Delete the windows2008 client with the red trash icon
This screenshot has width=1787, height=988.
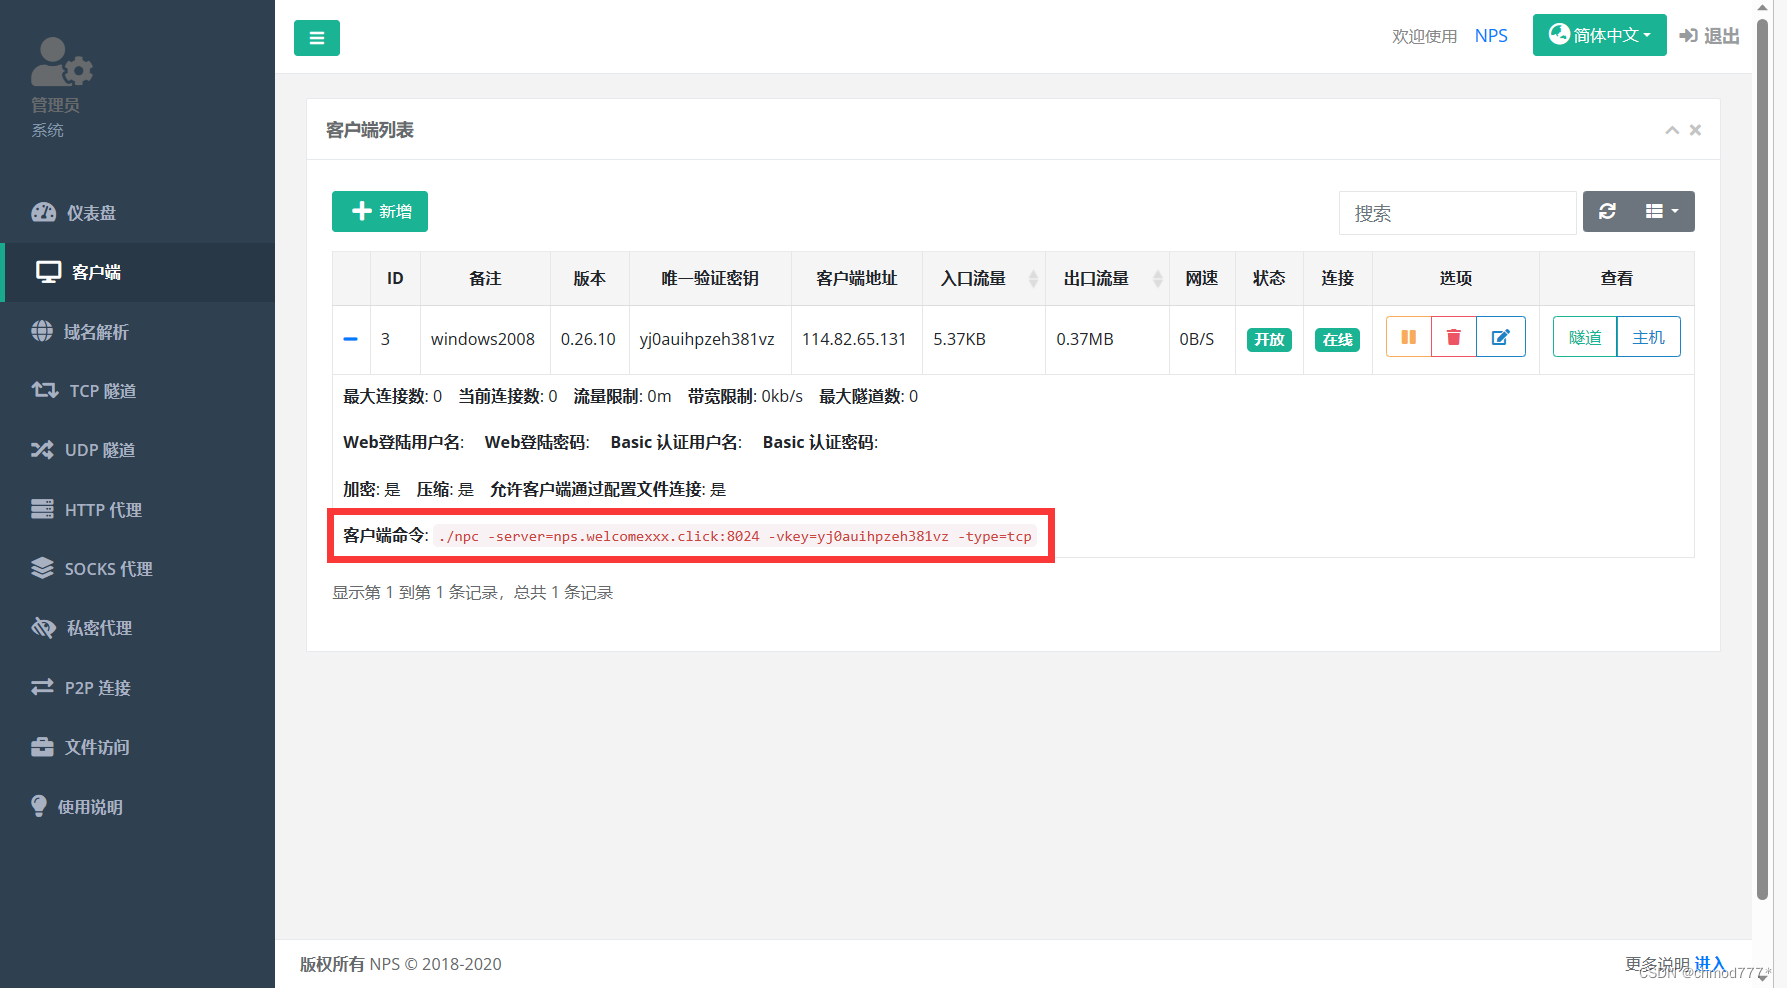pyautogui.click(x=1453, y=337)
